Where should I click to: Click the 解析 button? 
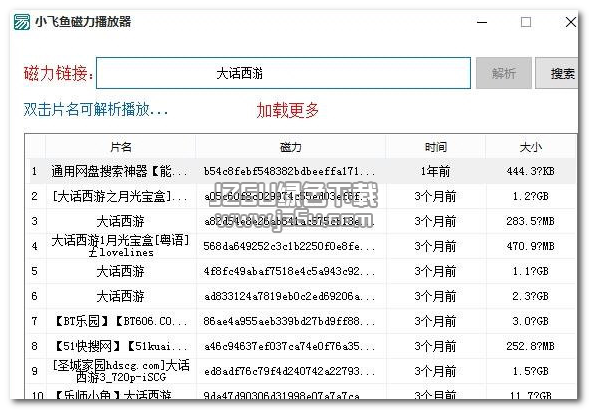(504, 73)
